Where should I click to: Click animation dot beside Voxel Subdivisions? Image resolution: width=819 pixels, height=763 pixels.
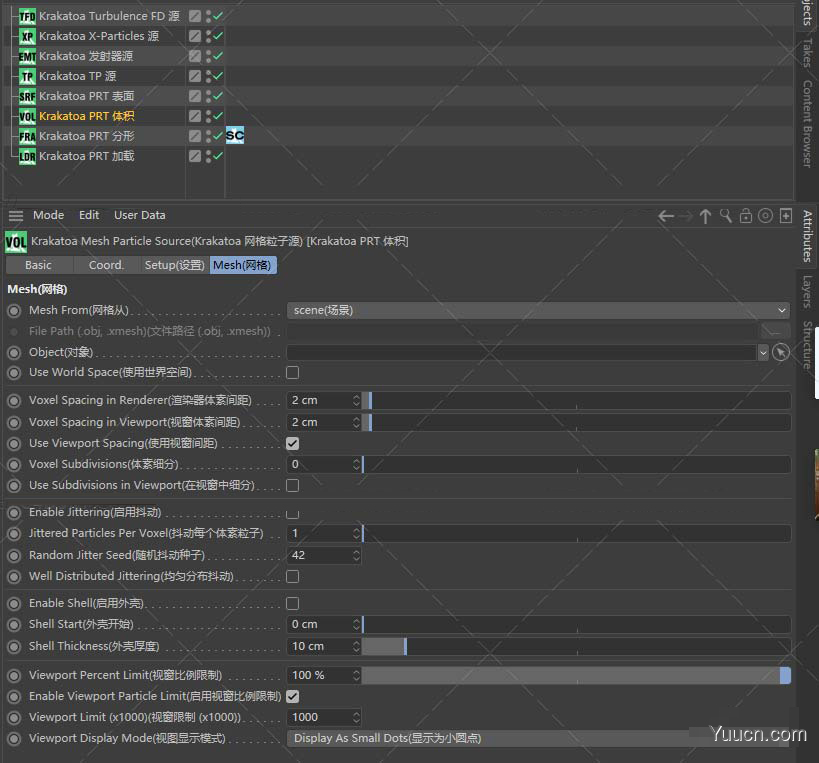coord(14,465)
